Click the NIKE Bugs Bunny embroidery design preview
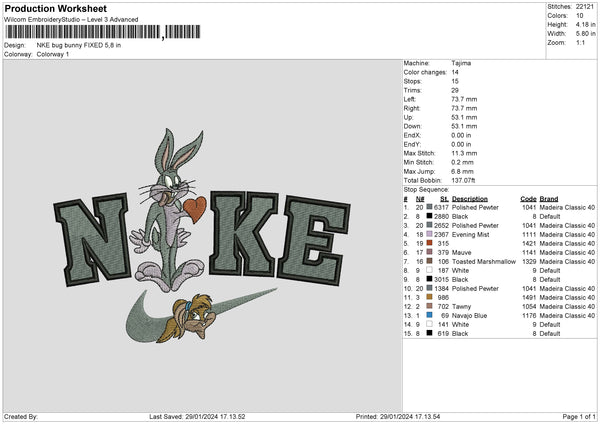The image size is (600, 424). (x=202, y=236)
